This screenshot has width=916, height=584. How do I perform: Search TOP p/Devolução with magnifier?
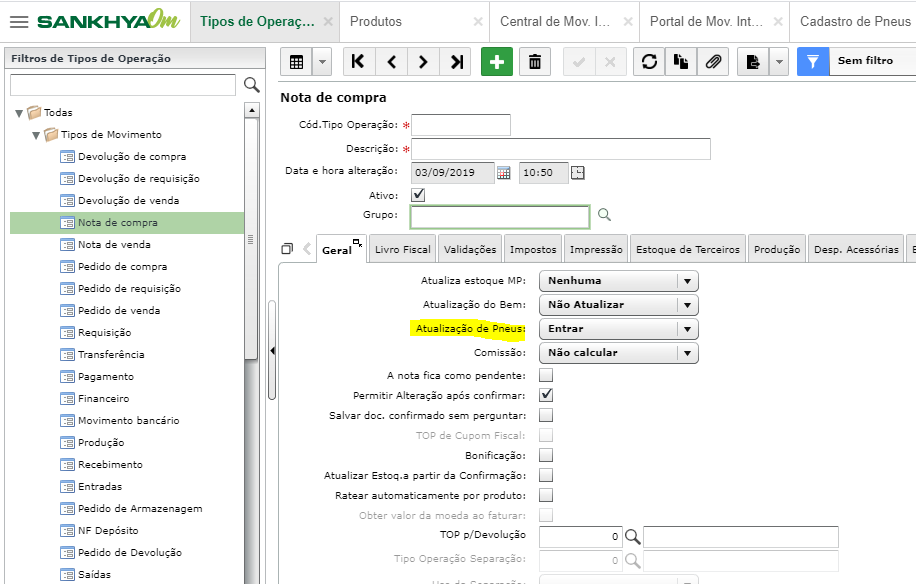[x=632, y=536]
